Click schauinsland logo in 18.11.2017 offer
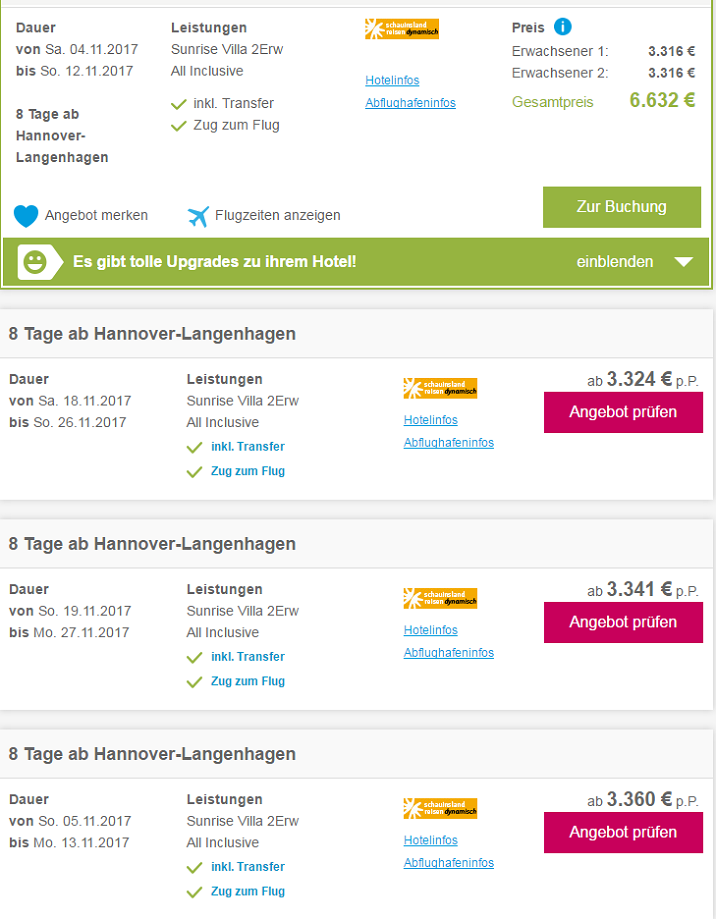Image resolution: width=716 pixels, height=919 pixels. click(x=440, y=388)
